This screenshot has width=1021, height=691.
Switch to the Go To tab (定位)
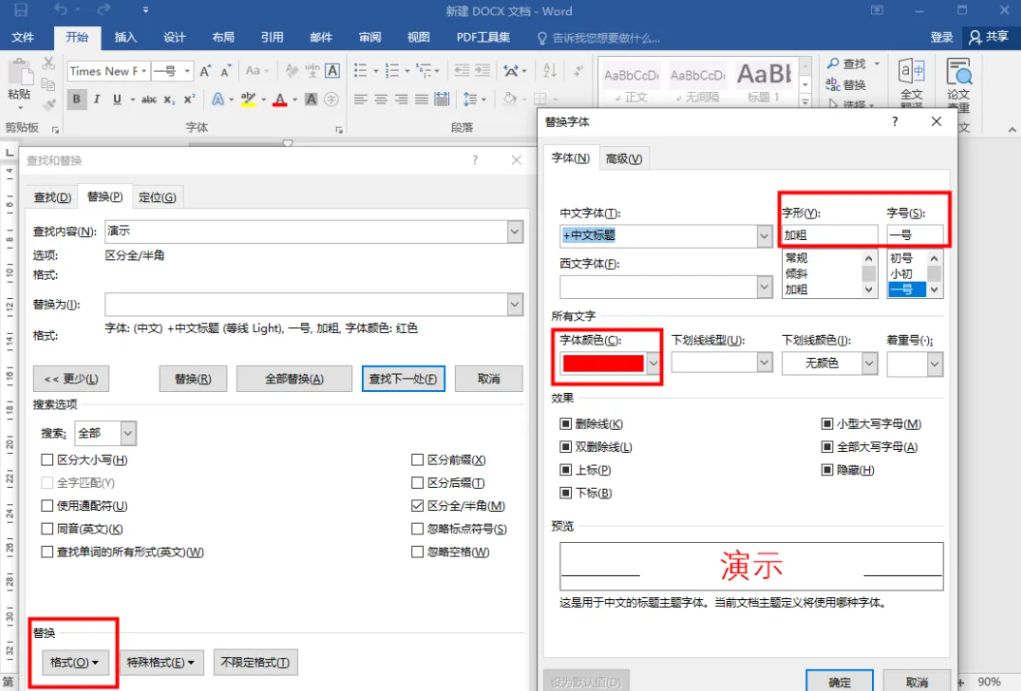157,197
